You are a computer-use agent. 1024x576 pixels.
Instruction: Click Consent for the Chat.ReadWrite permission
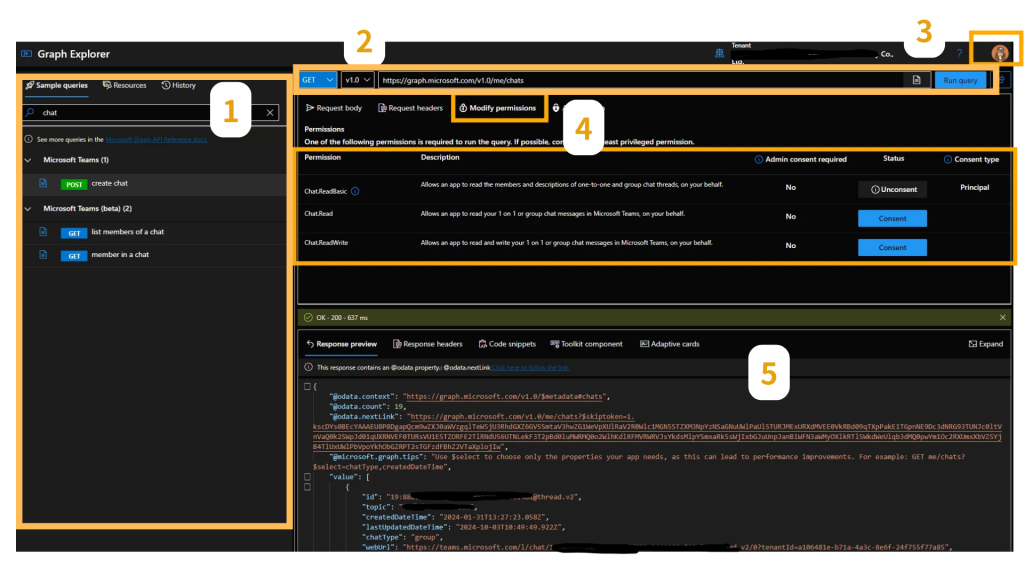892,248
